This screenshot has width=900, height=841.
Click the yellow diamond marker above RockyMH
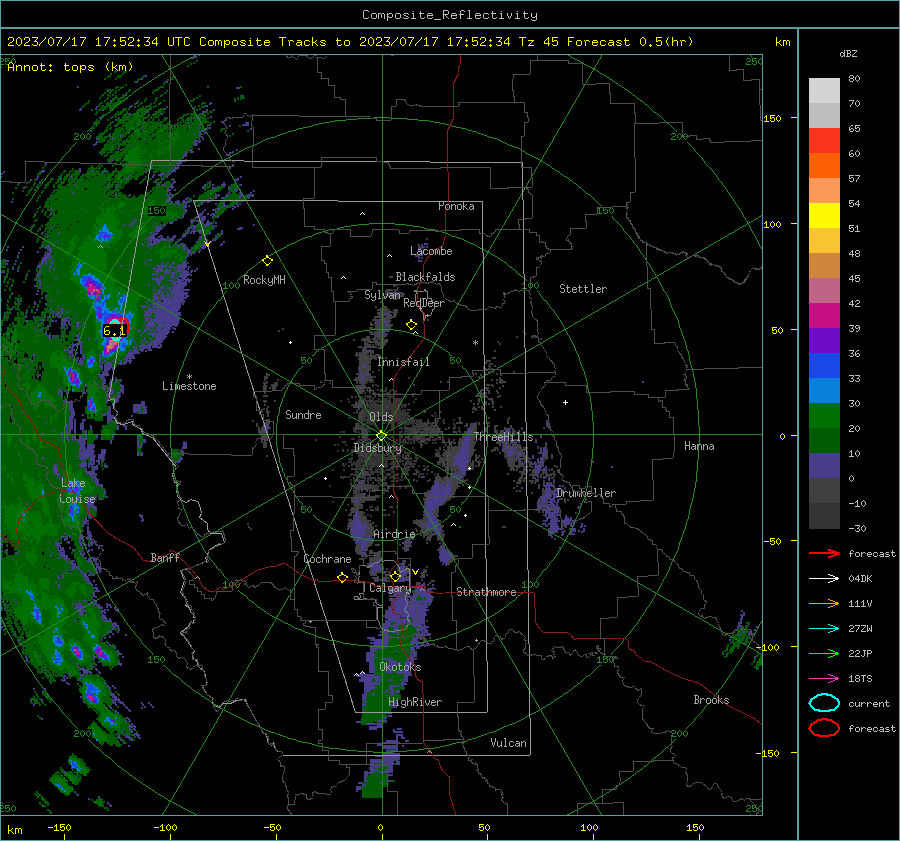[267, 261]
